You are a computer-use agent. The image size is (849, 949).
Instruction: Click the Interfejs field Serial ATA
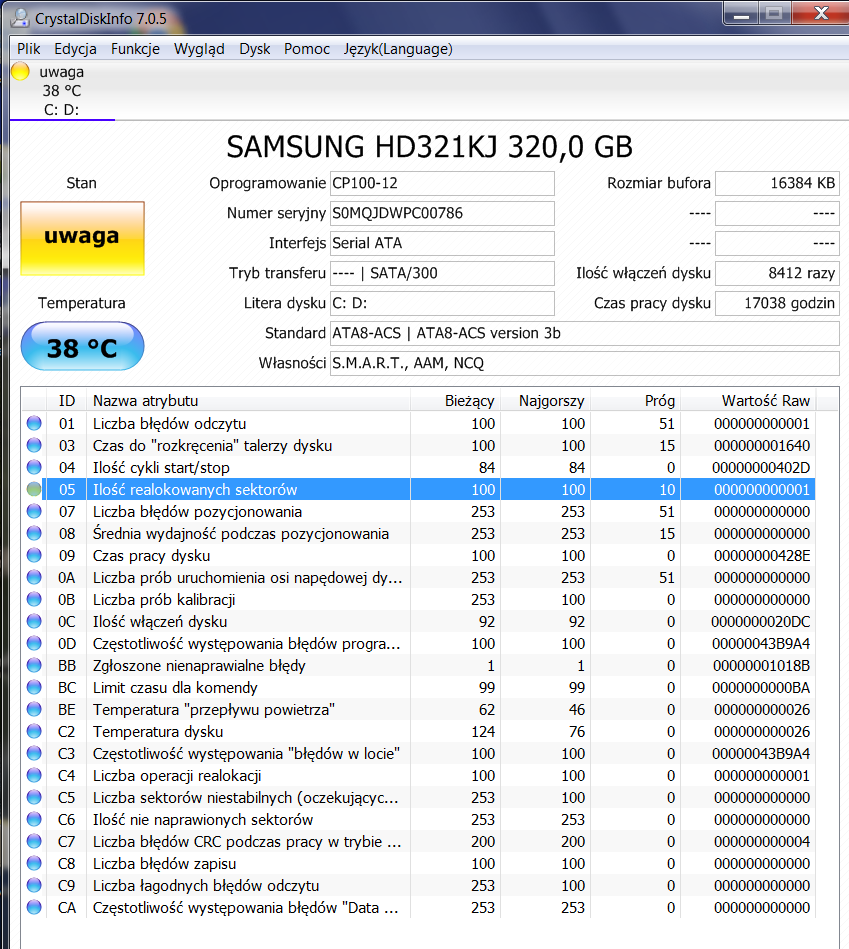tap(442, 243)
